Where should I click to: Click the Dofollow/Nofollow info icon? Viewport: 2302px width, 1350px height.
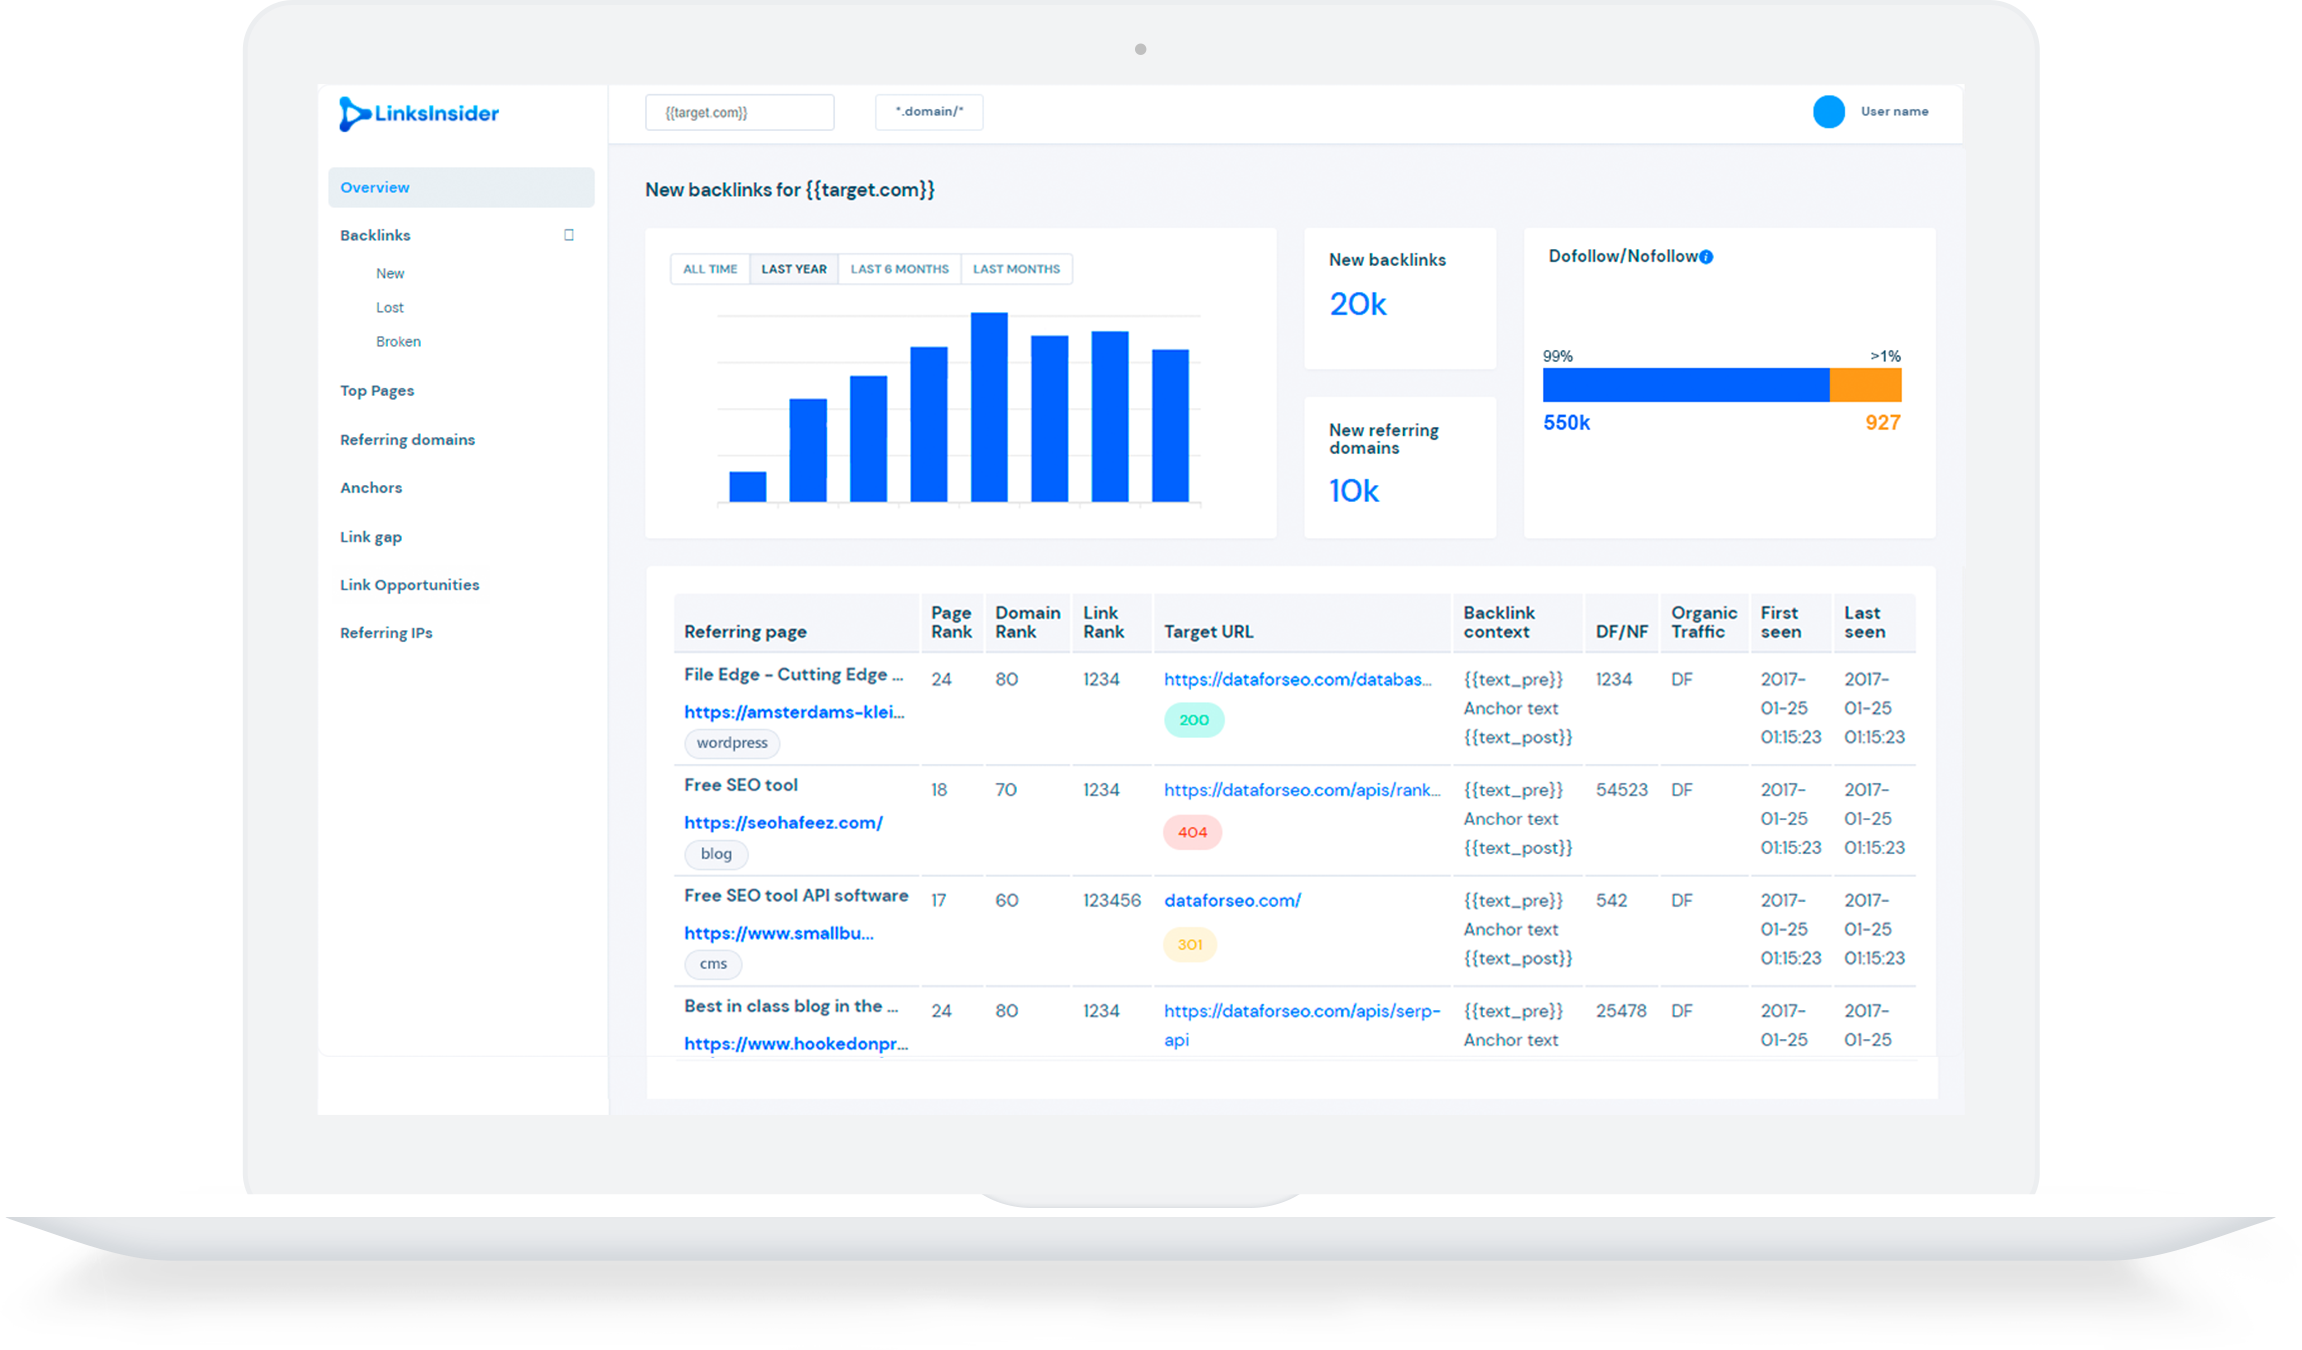1706,257
